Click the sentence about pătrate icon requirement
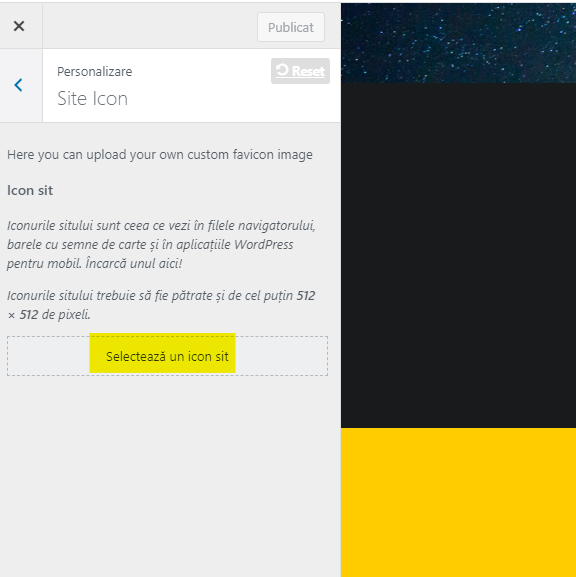 click(x=161, y=305)
